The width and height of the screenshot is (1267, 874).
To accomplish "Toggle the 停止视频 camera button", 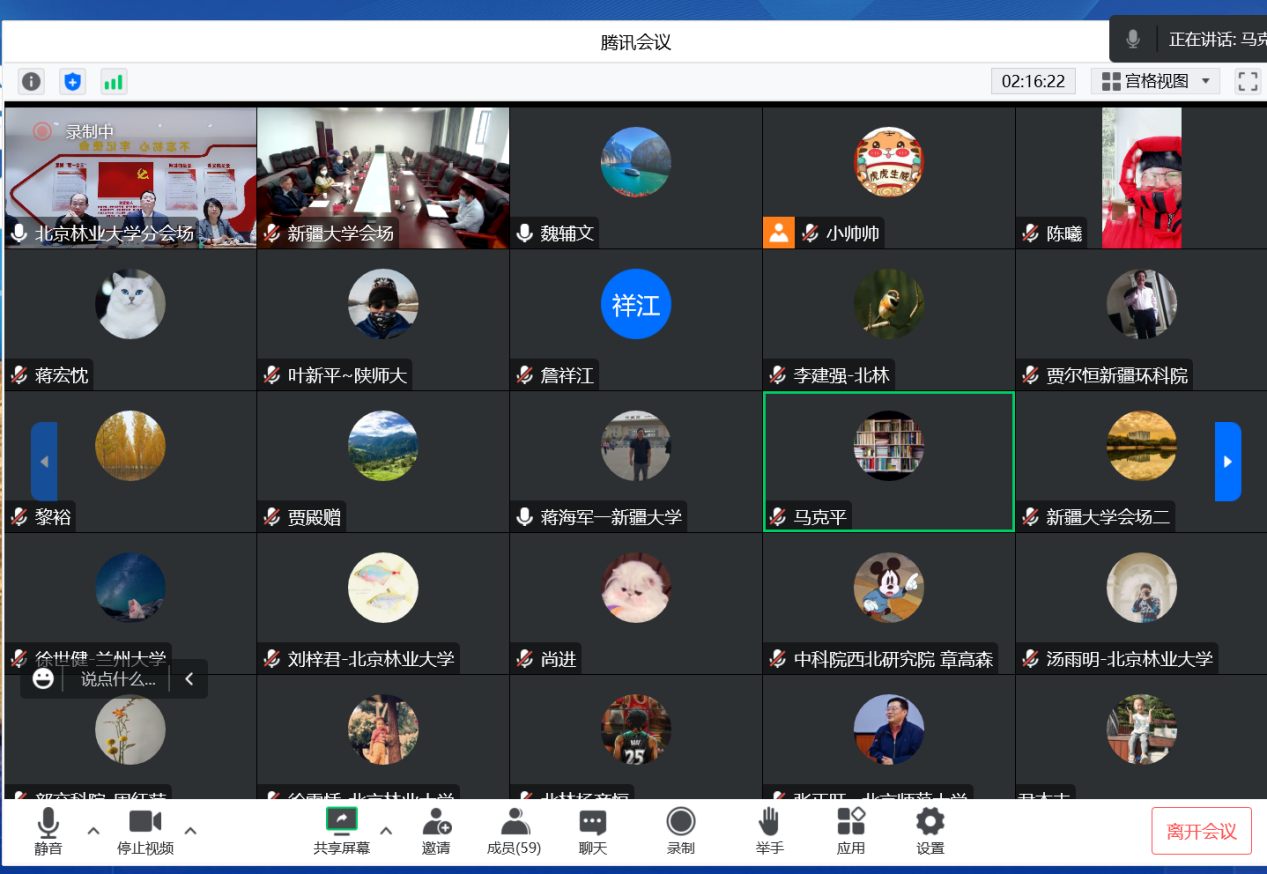I will 145,831.
